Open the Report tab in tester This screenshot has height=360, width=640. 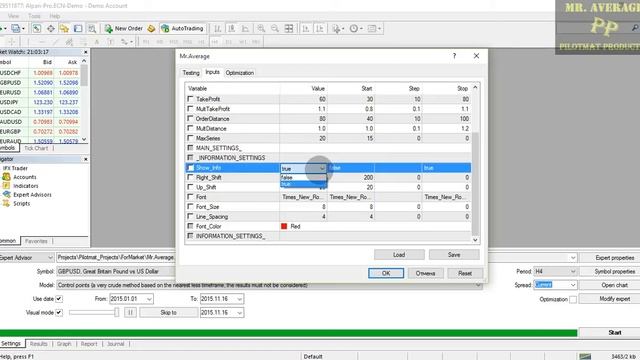tap(89, 344)
